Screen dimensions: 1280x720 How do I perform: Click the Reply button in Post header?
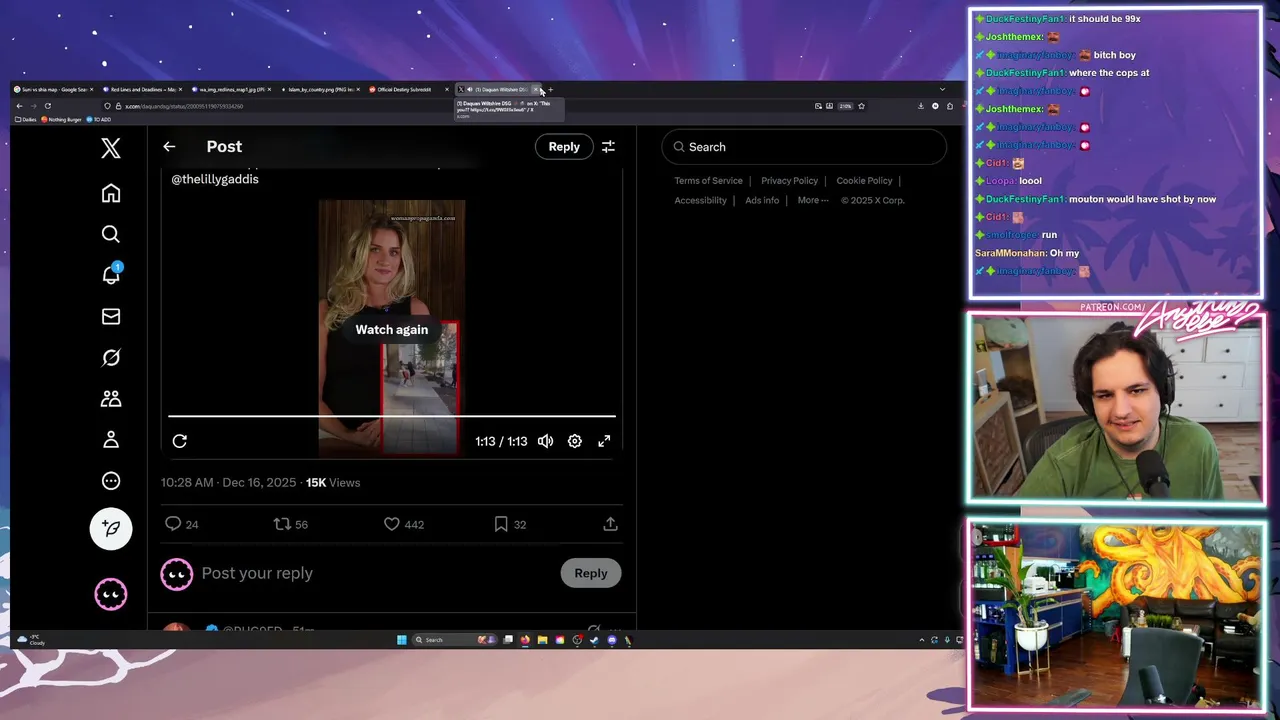[564, 147]
